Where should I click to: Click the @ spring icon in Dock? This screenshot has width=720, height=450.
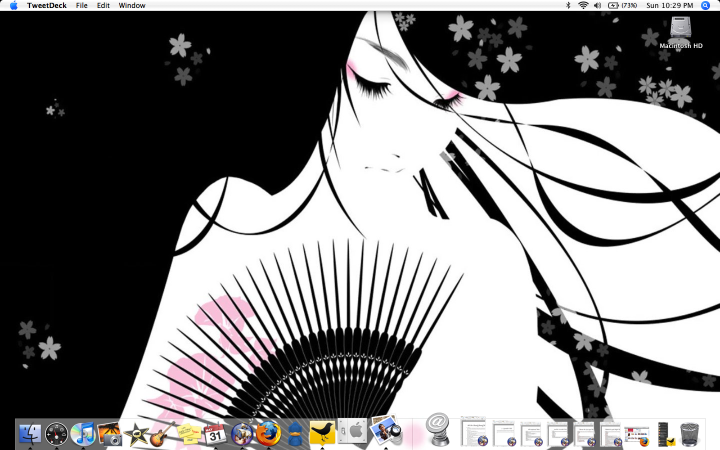(x=437, y=429)
